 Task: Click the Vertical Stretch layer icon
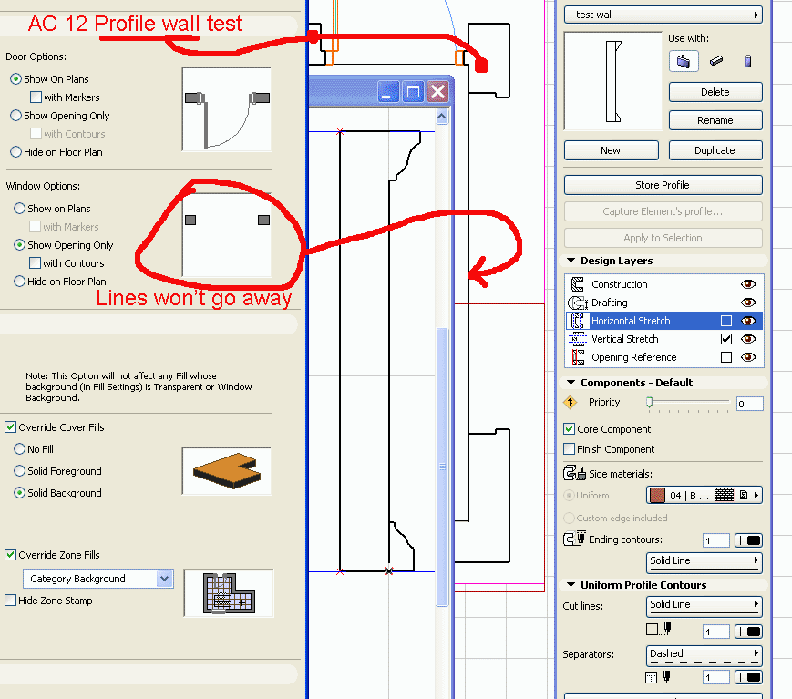pyautogui.click(x=577, y=339)
